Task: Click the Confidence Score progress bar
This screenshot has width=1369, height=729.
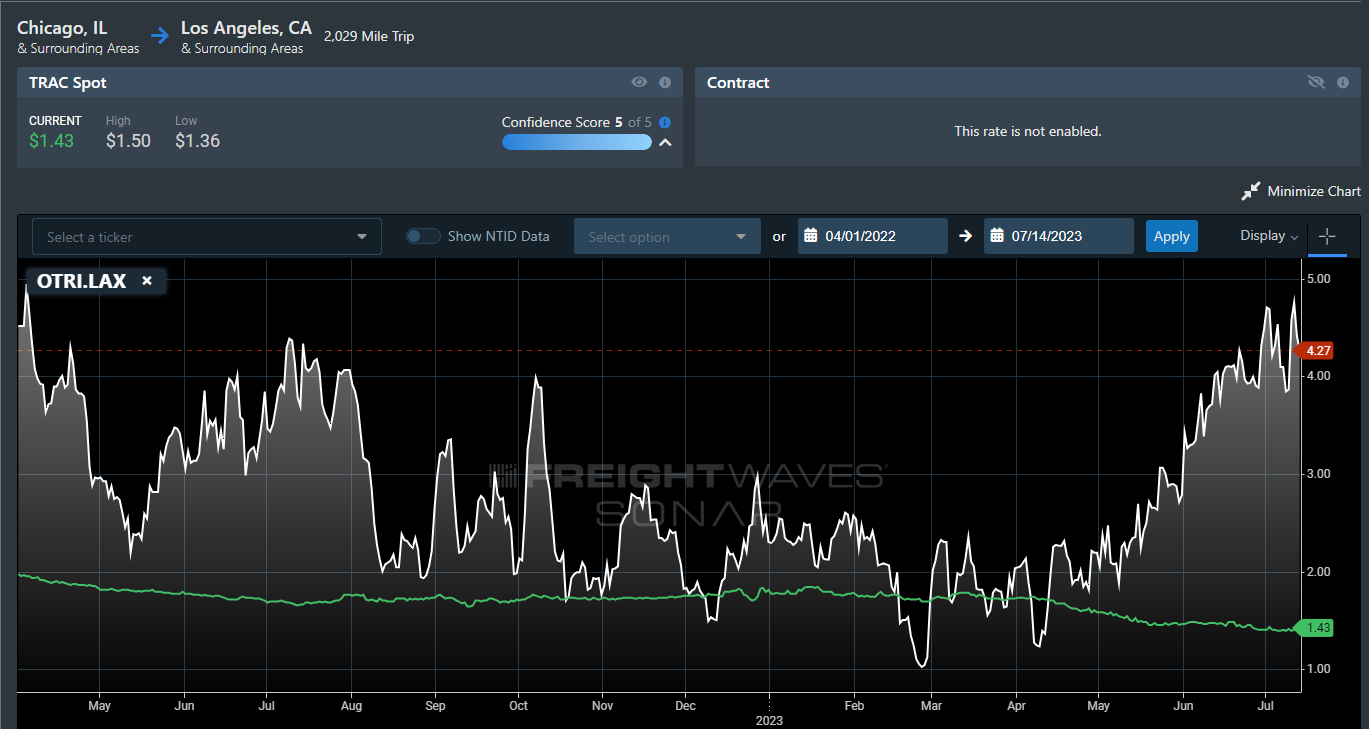Action: [x=576, y=143]
